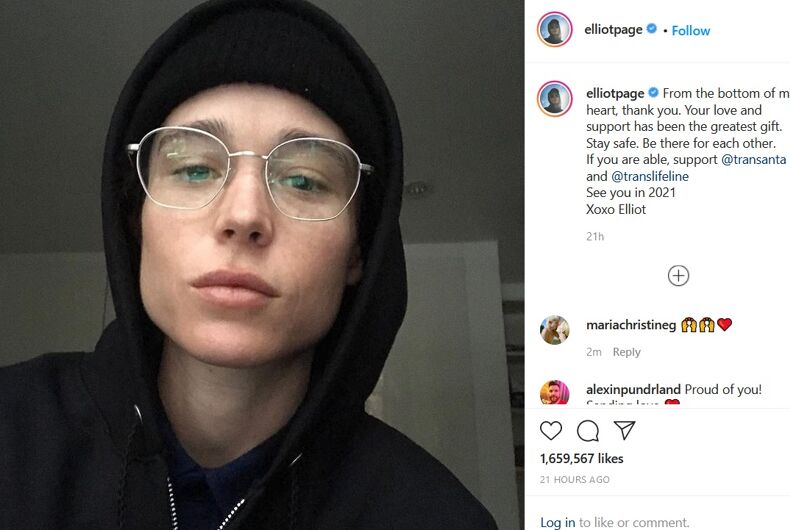Reply to mariachristineg comment
The image size is (790, 530).
(x=626, y=352)
